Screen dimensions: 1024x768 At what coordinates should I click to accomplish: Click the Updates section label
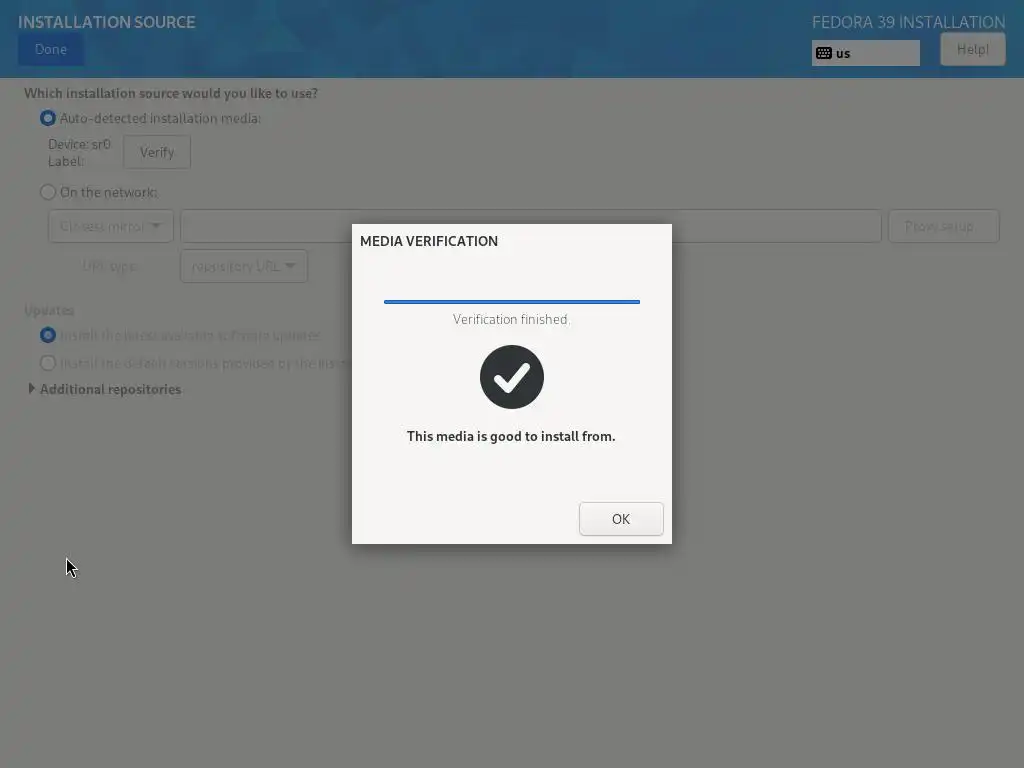[49, 310]
